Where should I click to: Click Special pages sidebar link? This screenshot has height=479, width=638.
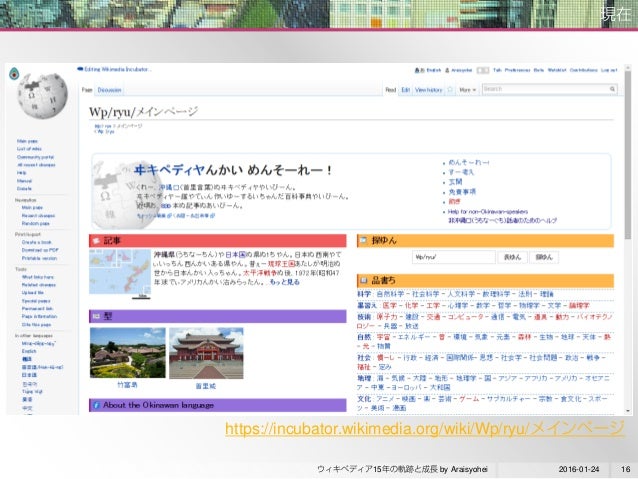pos(36,301)
